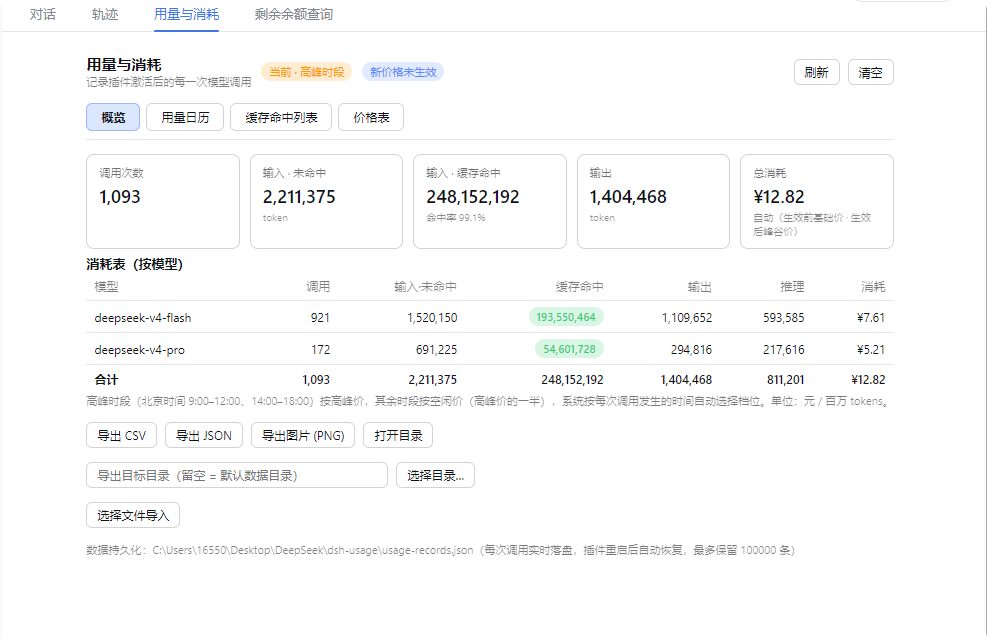The image size is (987, 642).
Task: Switch to the 用量日历 view
Action: 185,117
